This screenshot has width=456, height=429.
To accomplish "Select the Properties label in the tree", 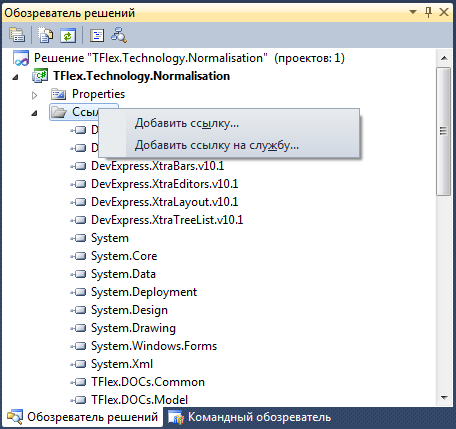I will point(98,94).
